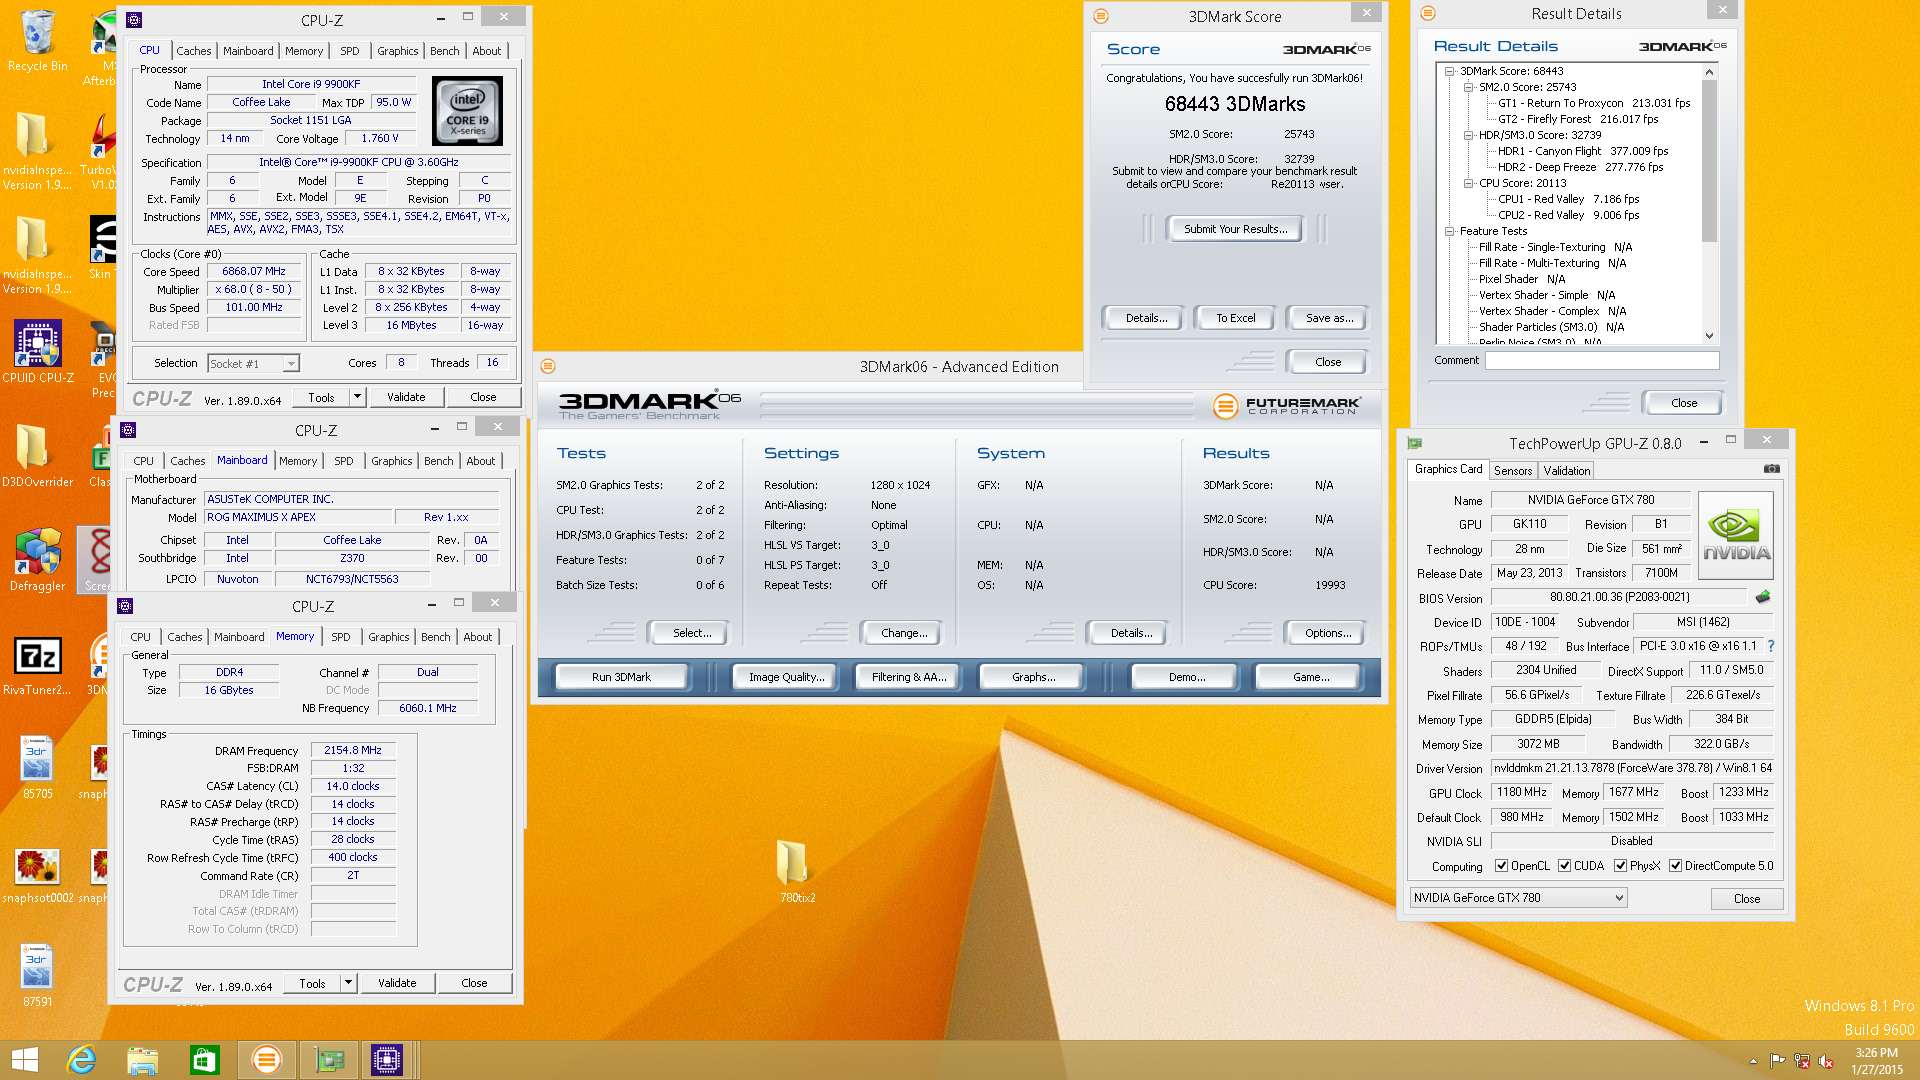Screen dimensions: 1920x1080
Task: Open the Graphs... button in 3DMark06
Action: point(1033,677)
